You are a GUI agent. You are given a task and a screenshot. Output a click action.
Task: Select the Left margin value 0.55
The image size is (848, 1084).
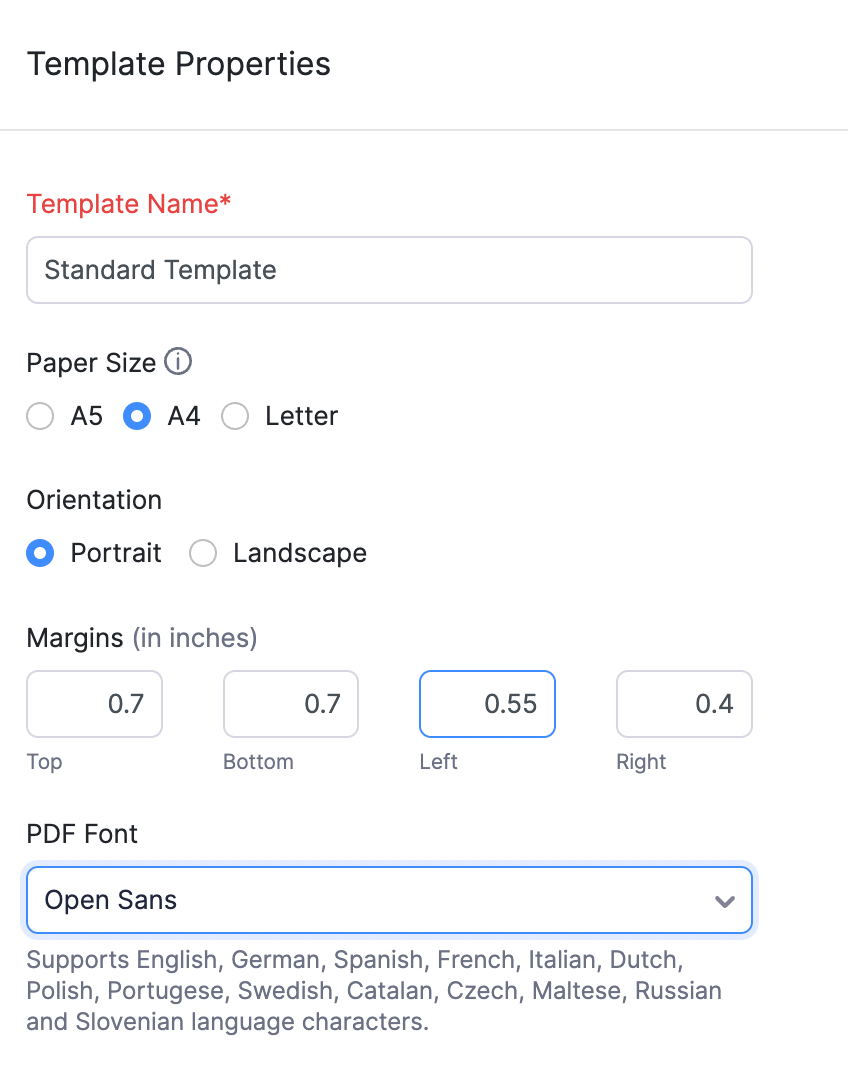[x=487, y=704]
